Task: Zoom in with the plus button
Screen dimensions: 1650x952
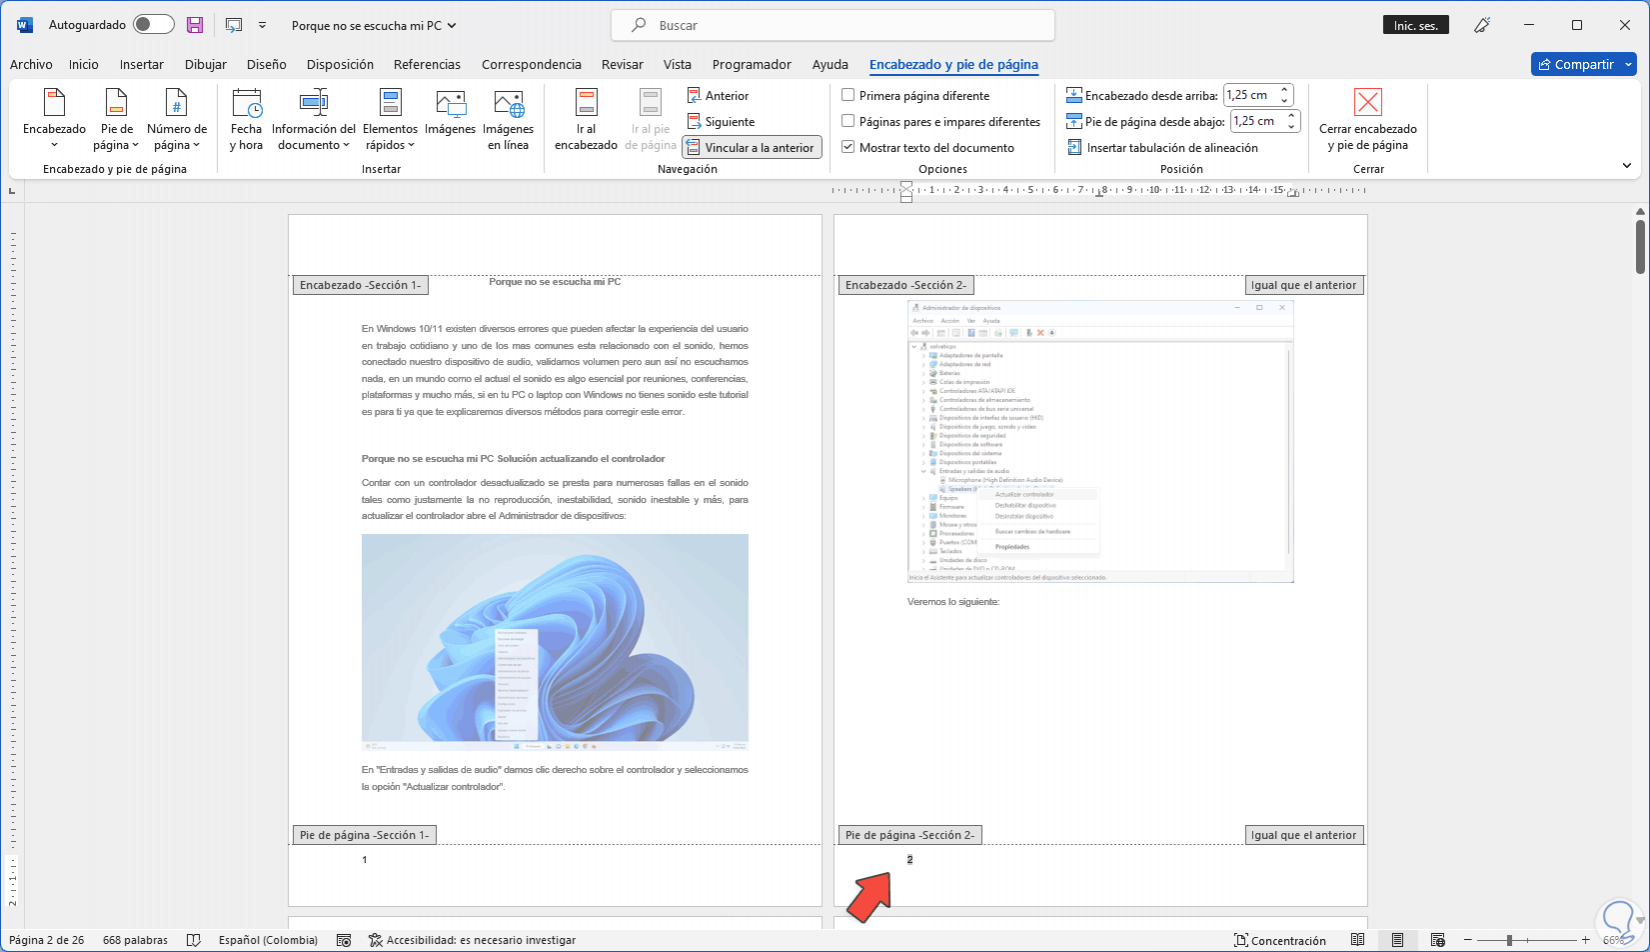Action: pyautogui.click(x=1586, y=940)
